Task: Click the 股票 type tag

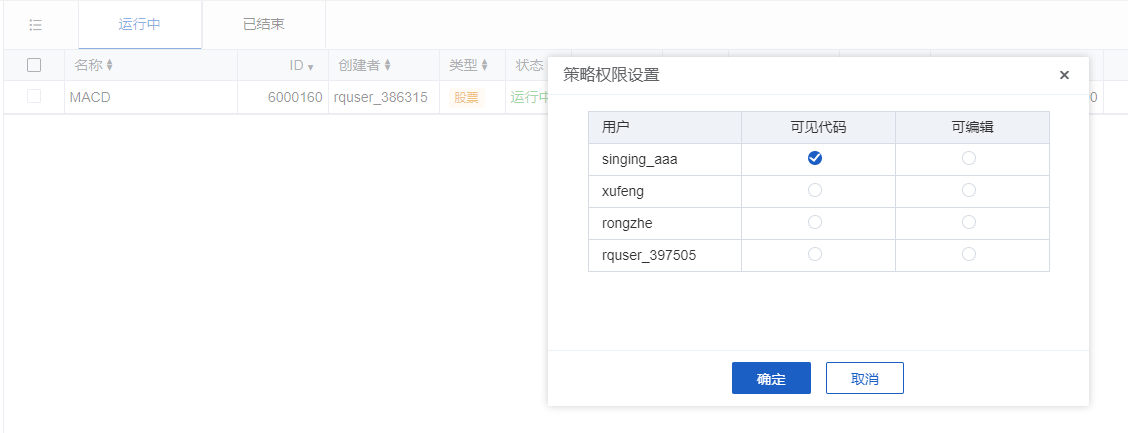Action: (x=466, y=98)
